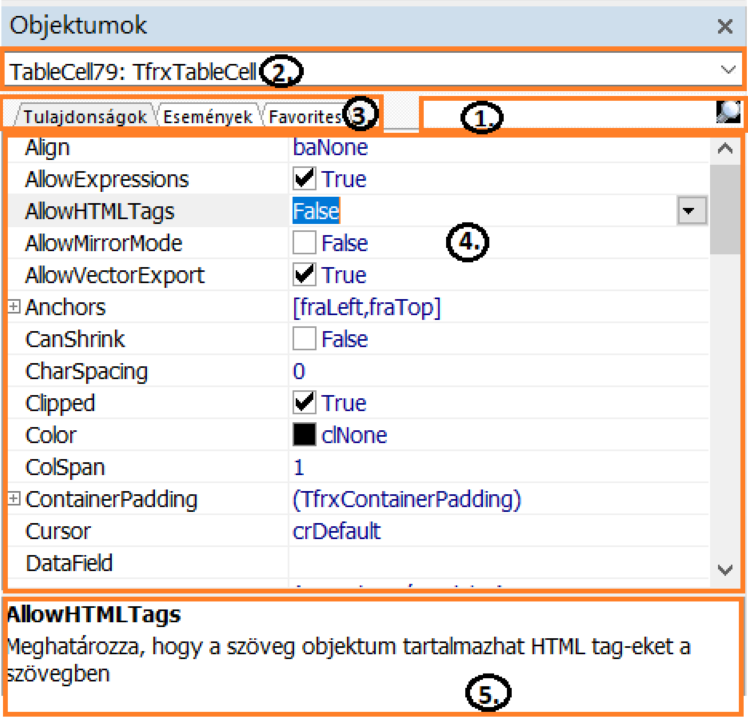Viewport: 748px width, 717px height.
Task: Click the (TfrxContainerPadding) value
Action: [x=406, y=499]
